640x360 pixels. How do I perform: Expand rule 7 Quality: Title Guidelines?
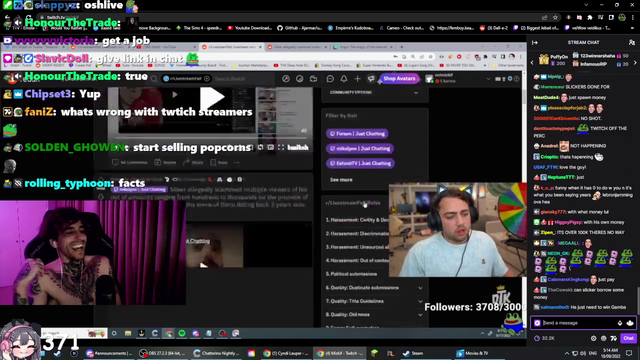(420, 301)
